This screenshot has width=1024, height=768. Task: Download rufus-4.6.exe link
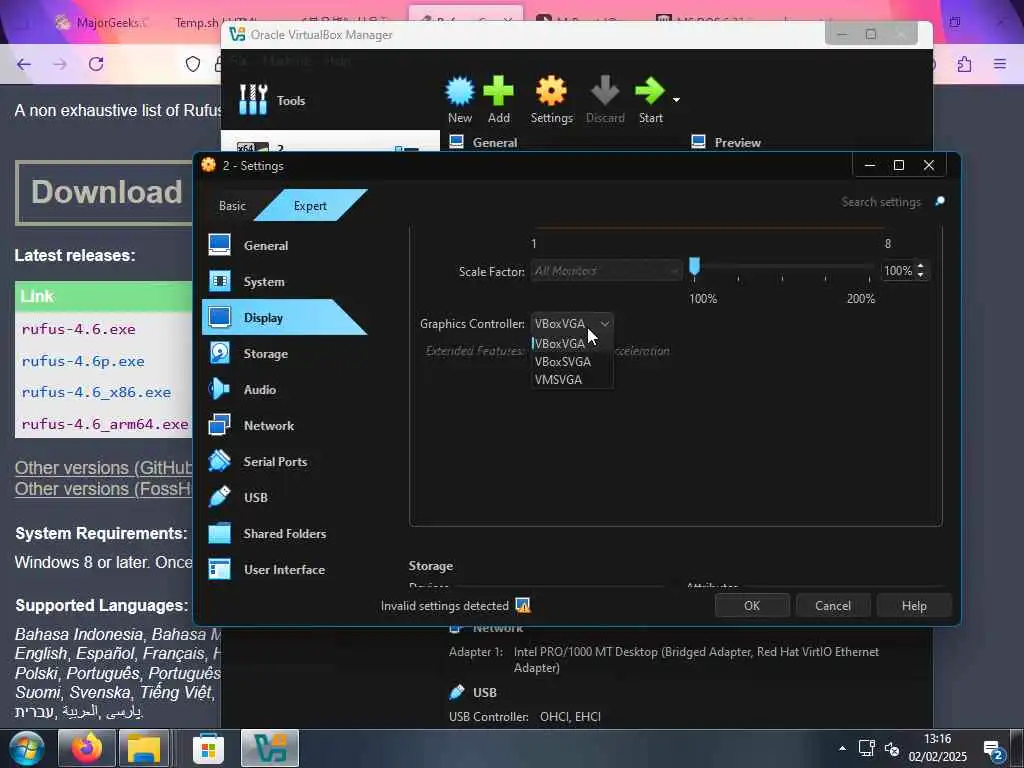(x=78, y=329)
